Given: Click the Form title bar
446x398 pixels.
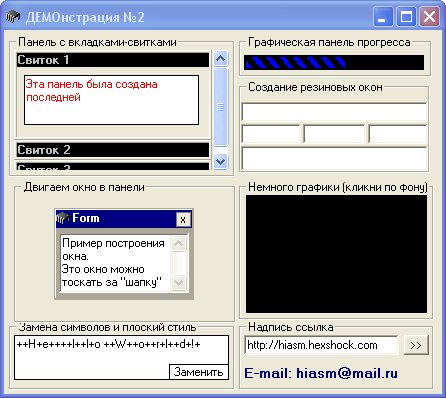Looking at the screenshot, I should pos(124,219).
